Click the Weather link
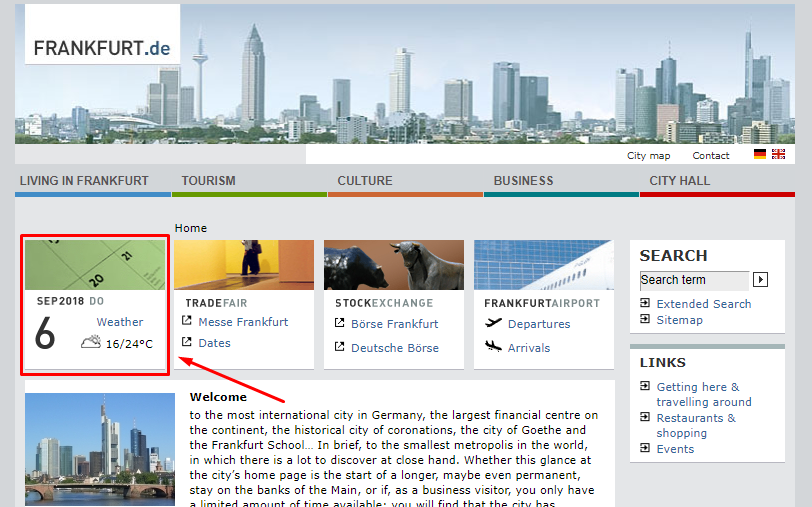812x507 pixels. click(120, 322)
